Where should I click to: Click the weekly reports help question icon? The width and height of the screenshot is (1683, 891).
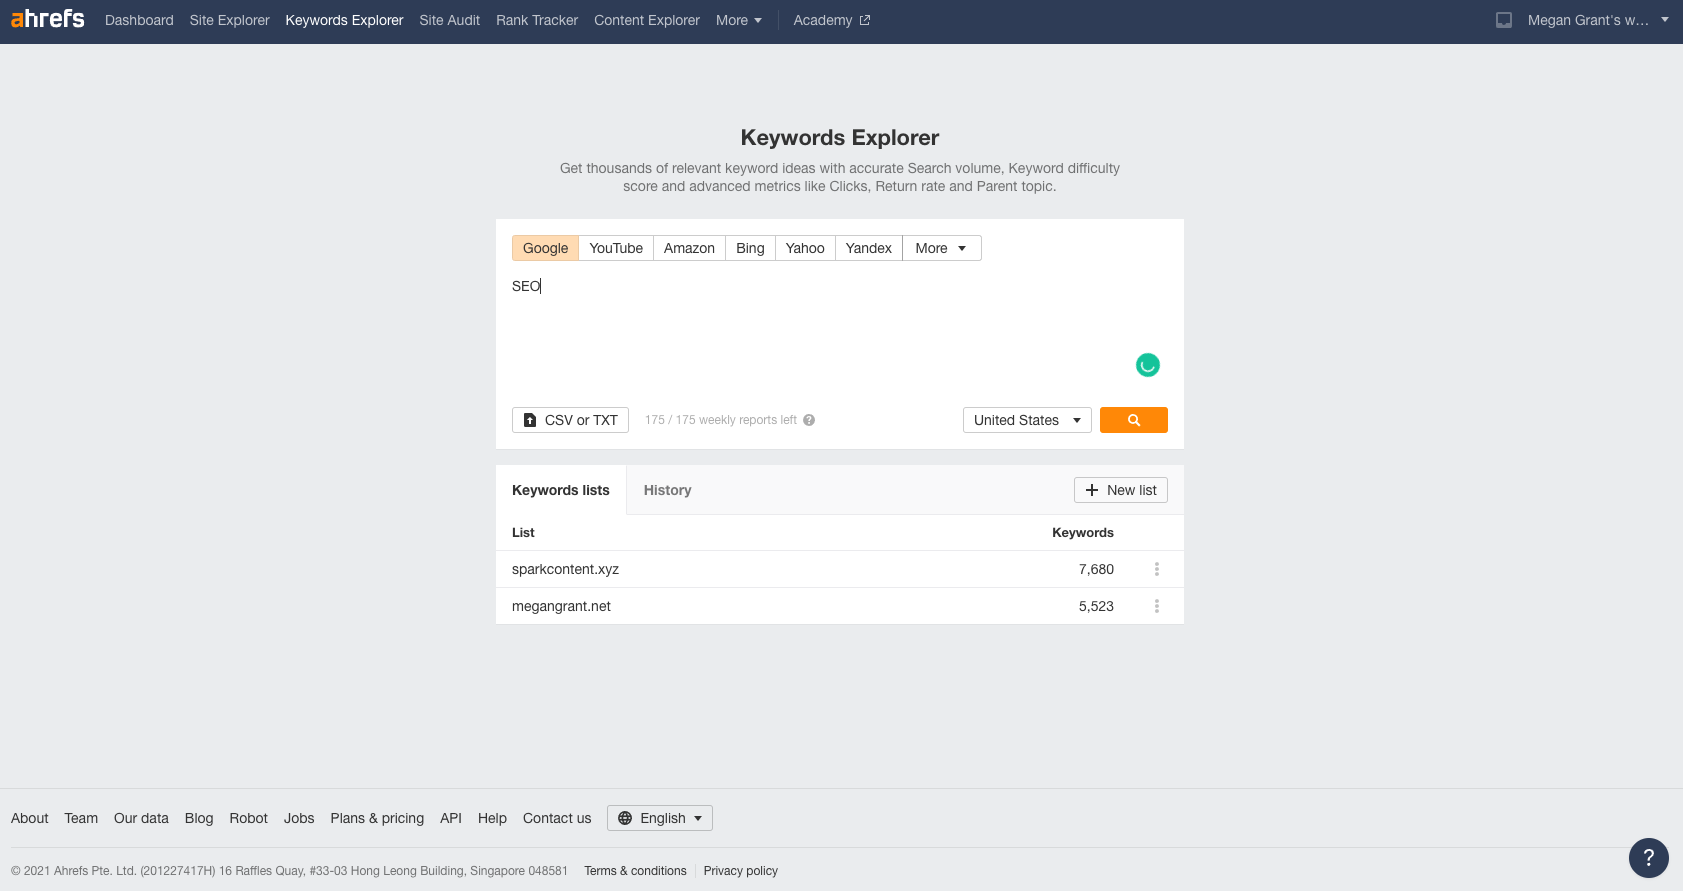click(809, 420)
